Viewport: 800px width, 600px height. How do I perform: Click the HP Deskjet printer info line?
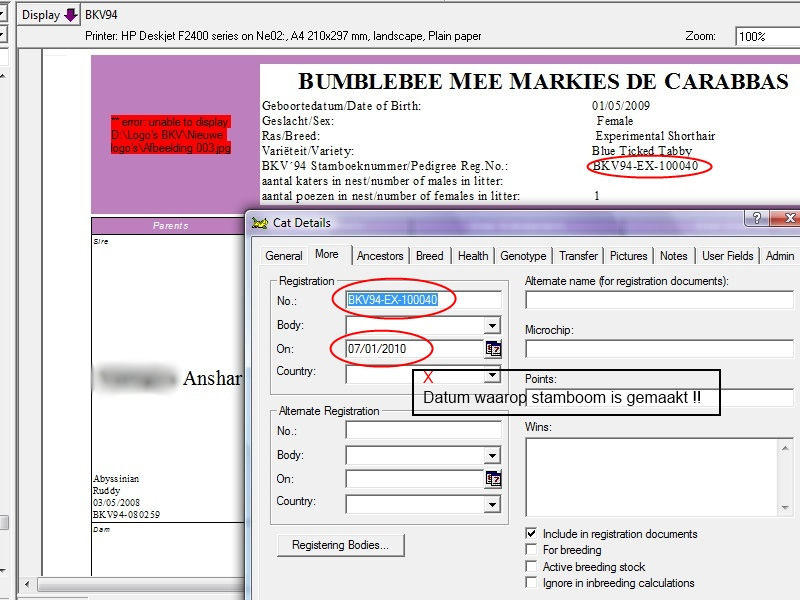coord(283,36)
